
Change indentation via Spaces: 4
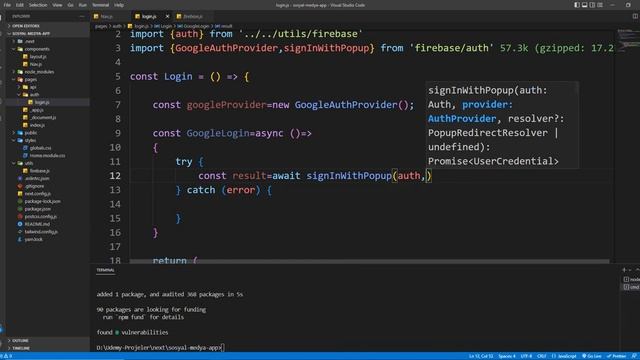[507, 356]
